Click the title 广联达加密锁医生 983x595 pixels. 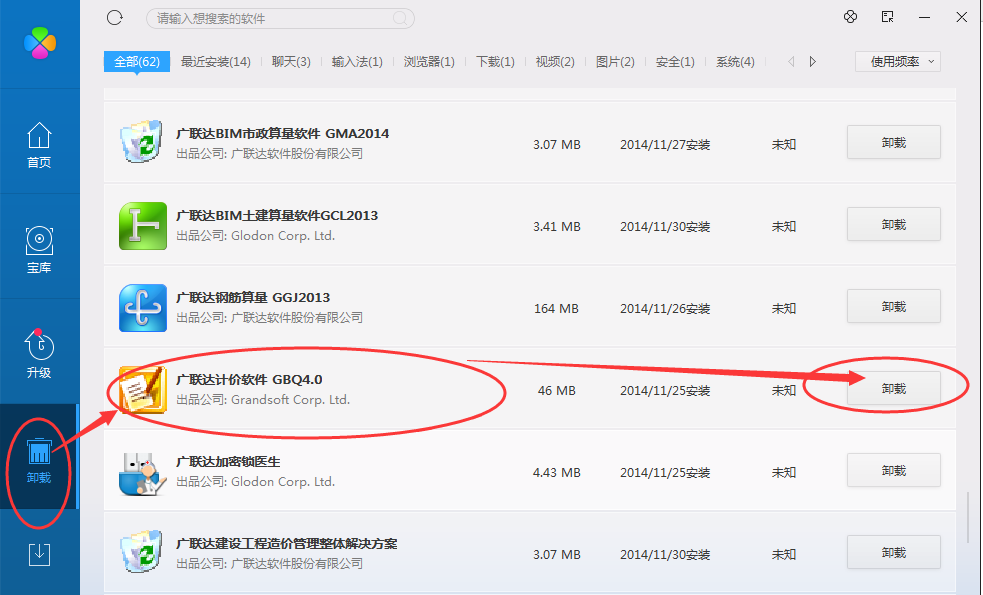point(228,462)
